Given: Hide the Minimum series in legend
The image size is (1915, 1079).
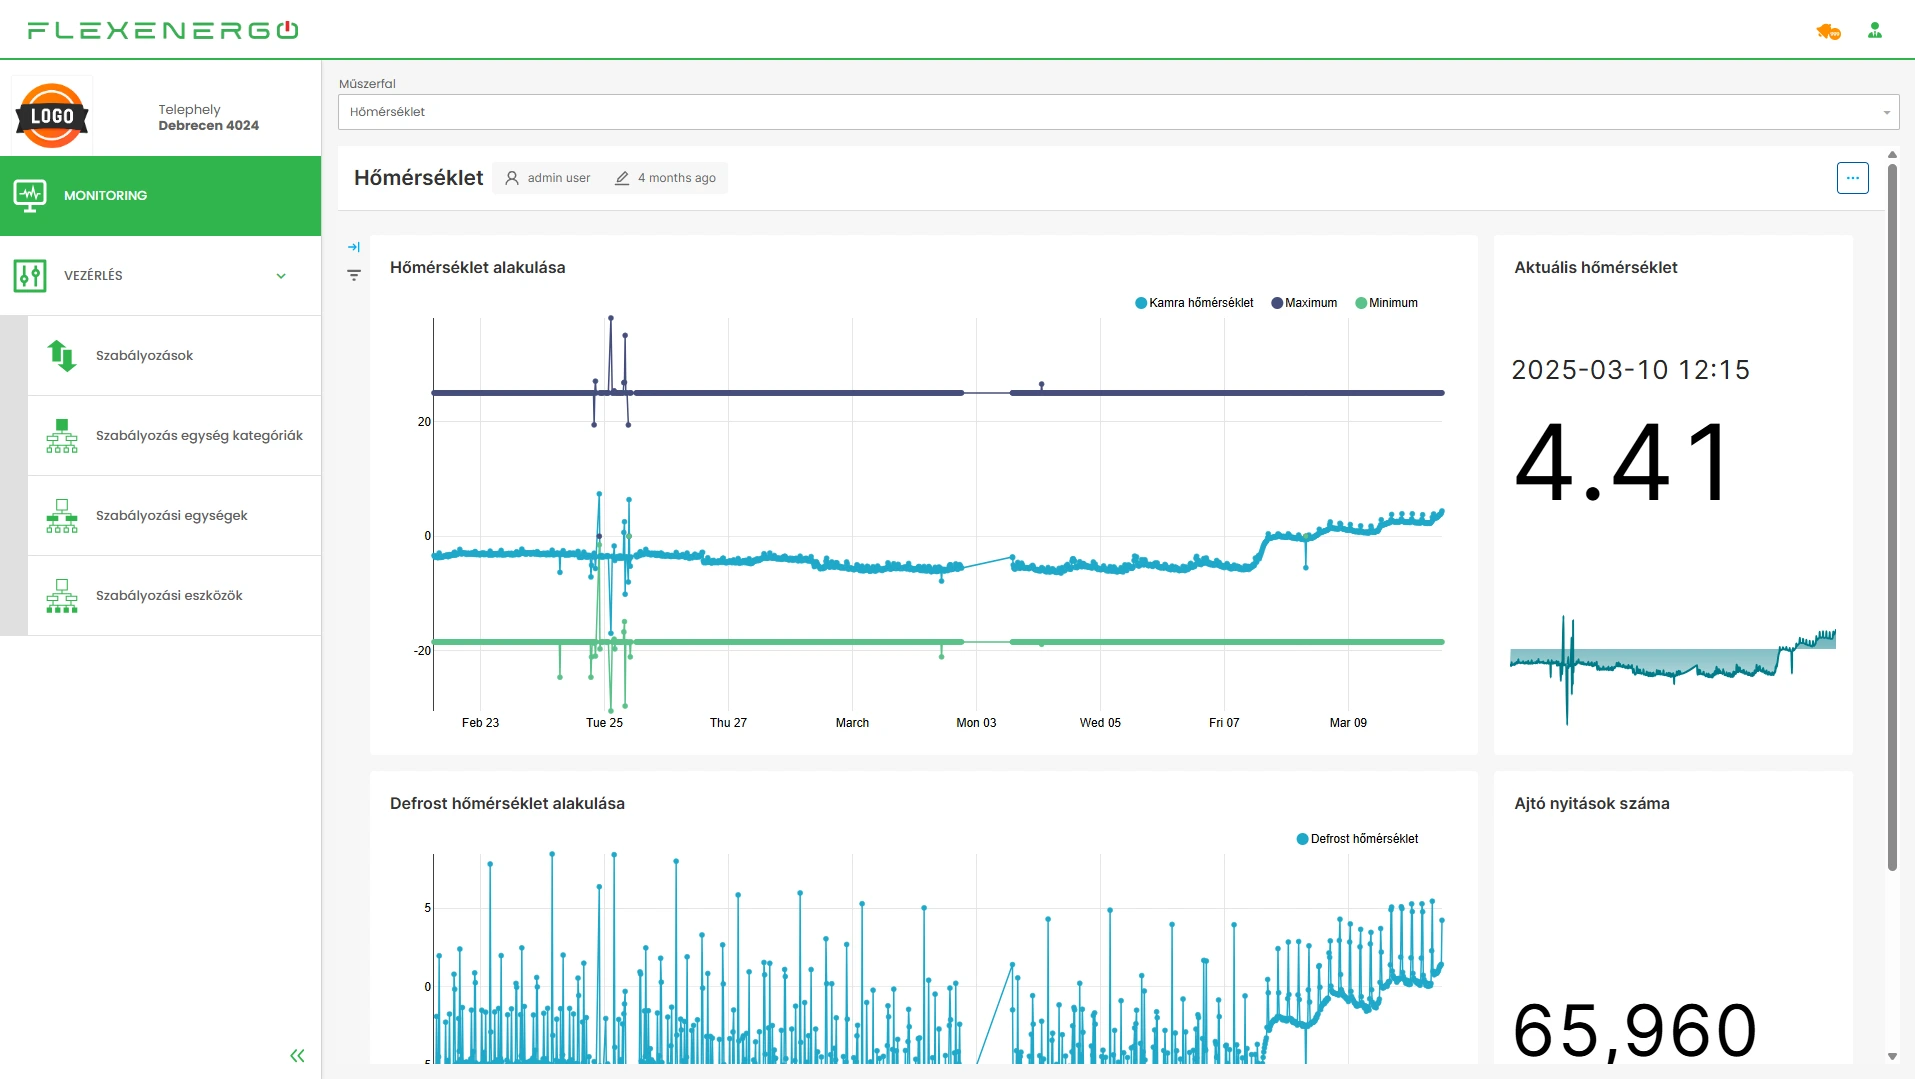Looking at the screenshot, I should (x=1386, y=303).
